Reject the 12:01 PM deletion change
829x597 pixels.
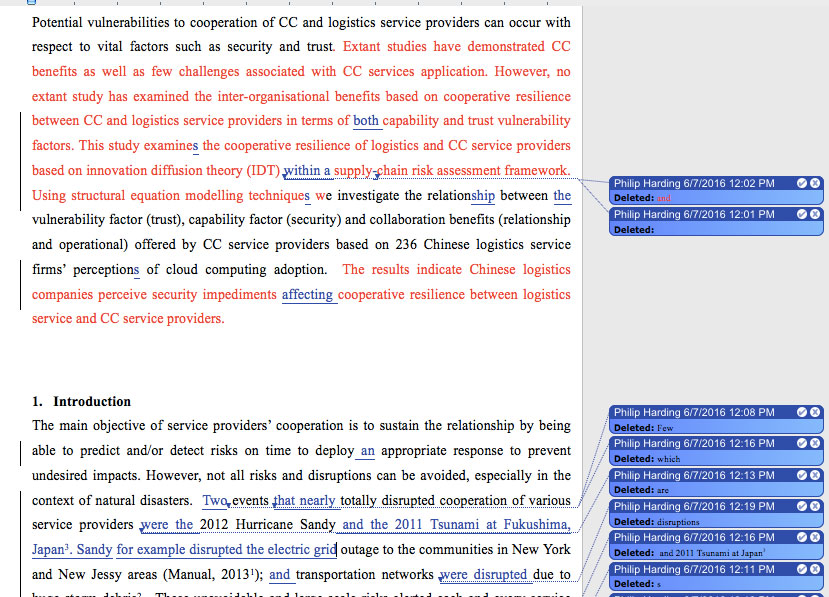tap(815, 214)
